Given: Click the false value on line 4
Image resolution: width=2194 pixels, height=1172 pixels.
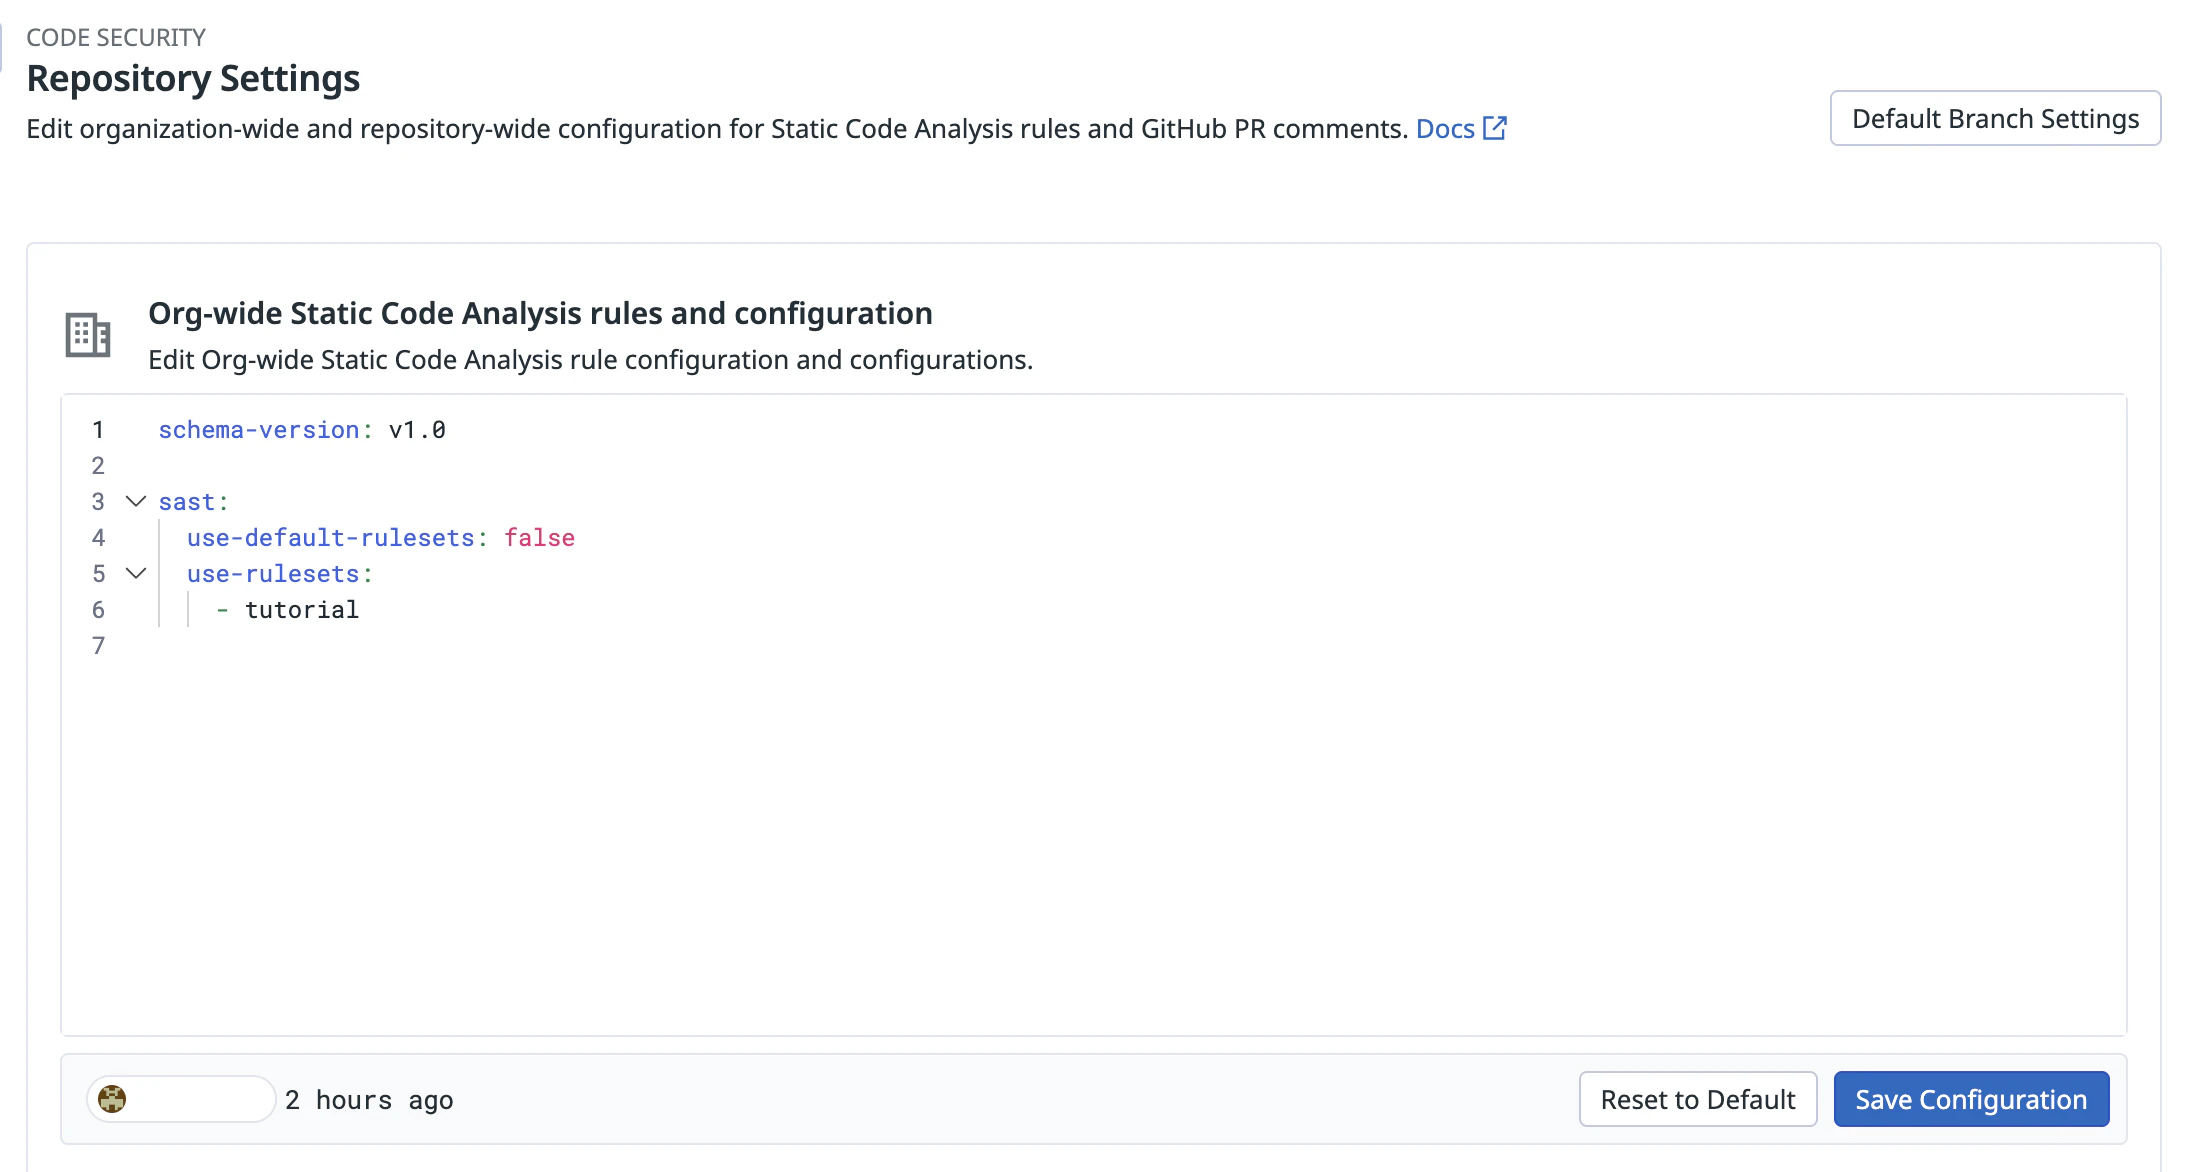Looking at the screenshot, I should 539,538.
